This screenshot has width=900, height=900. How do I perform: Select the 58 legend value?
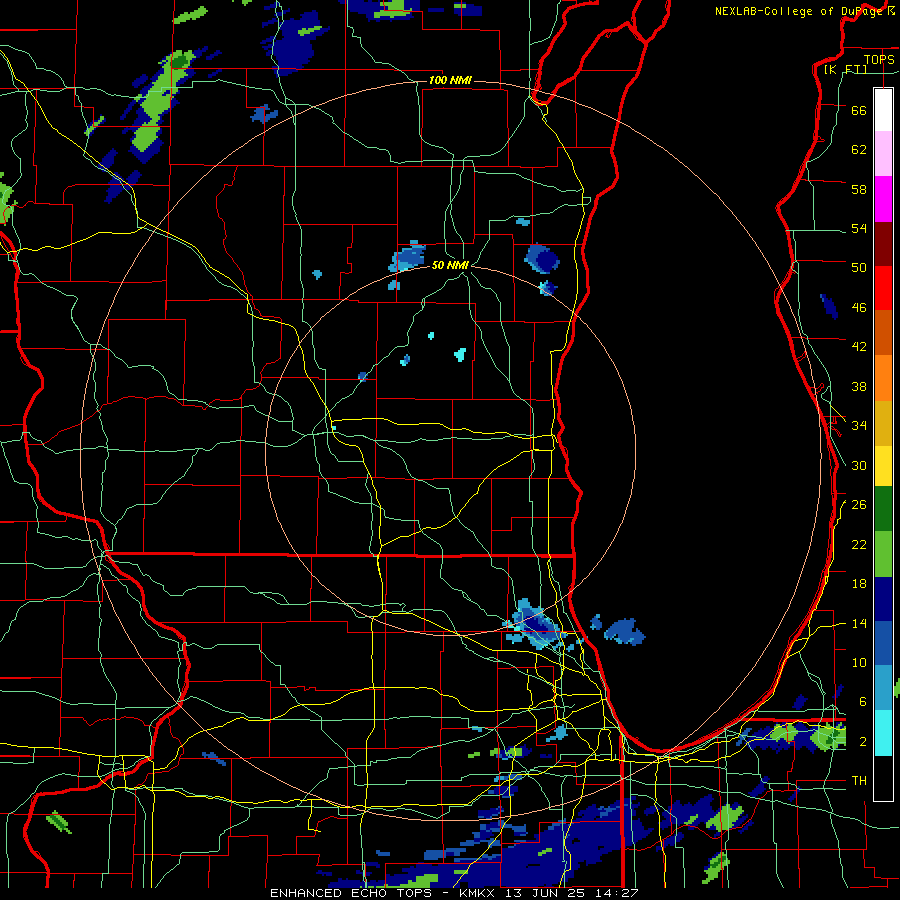coord(859,189)
